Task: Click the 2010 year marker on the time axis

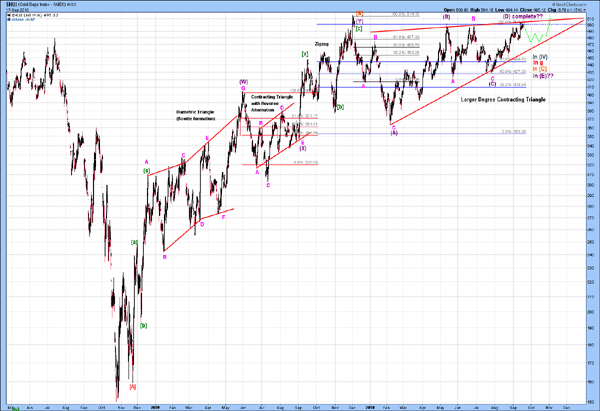Action: (x=370, y=408)
